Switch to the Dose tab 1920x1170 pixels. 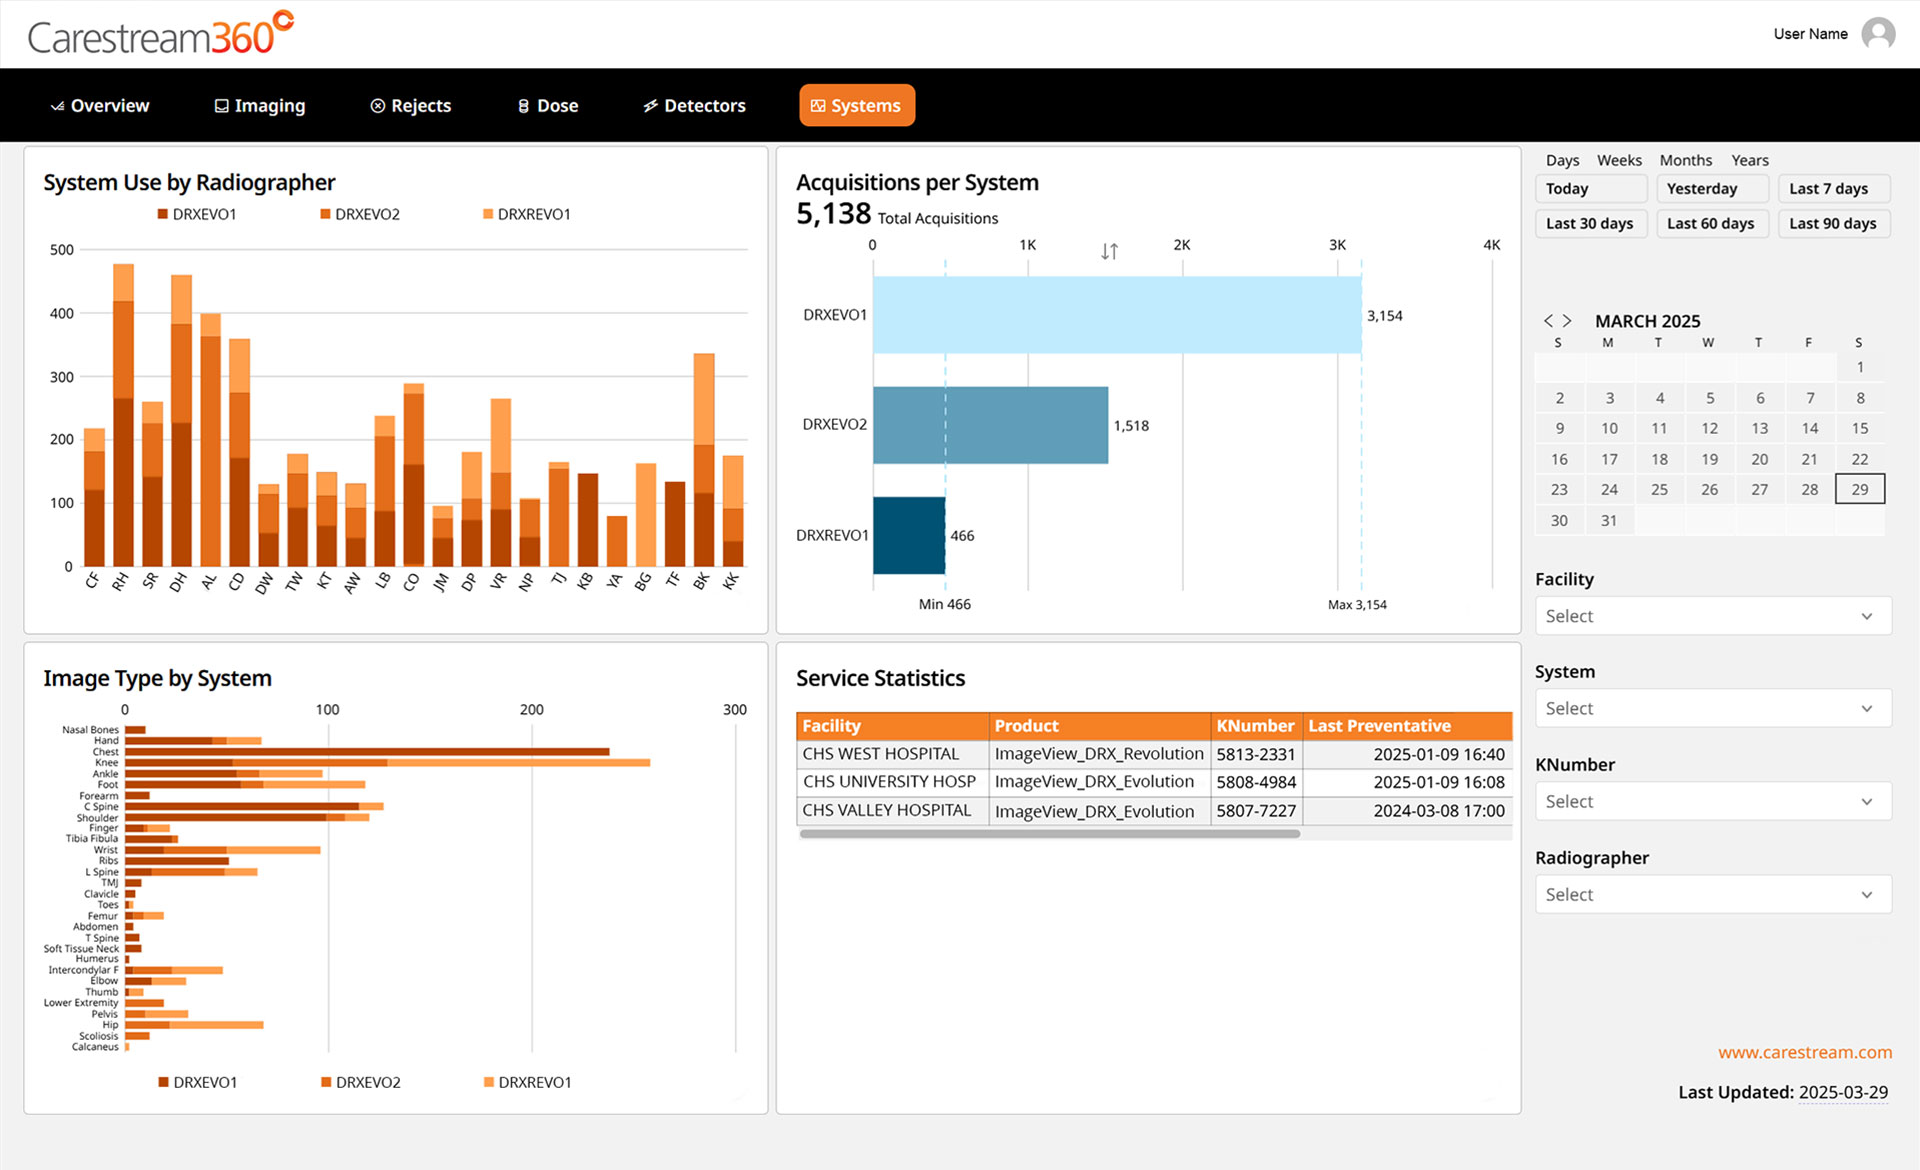(548, 106)
